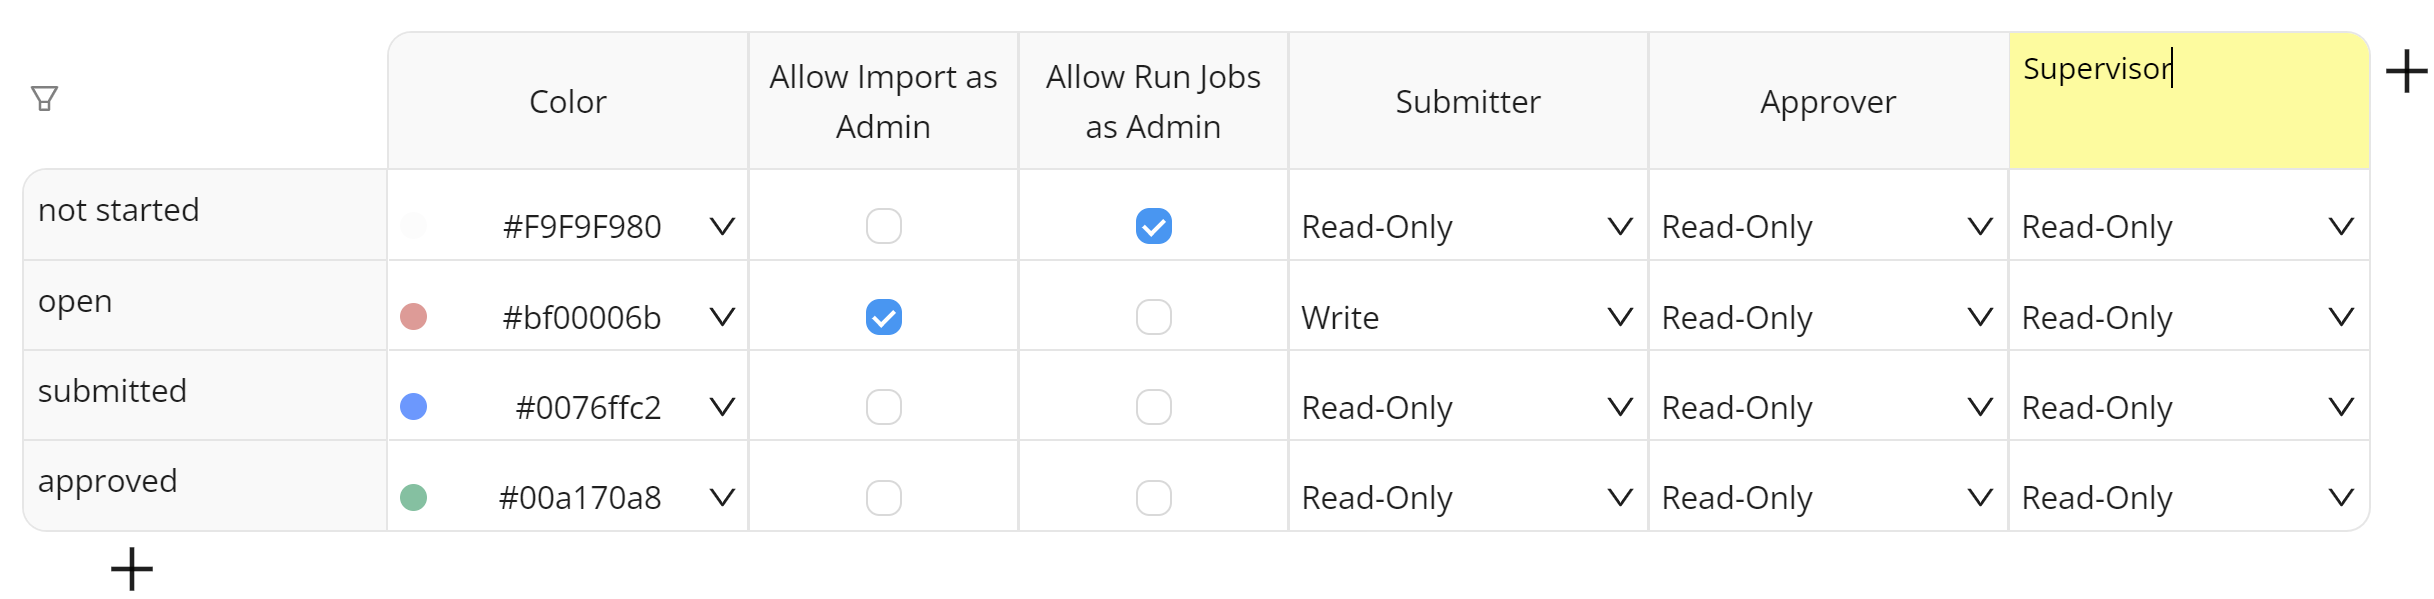Enable Allow Import as Admin for submitted

click(x=883, y=407)
